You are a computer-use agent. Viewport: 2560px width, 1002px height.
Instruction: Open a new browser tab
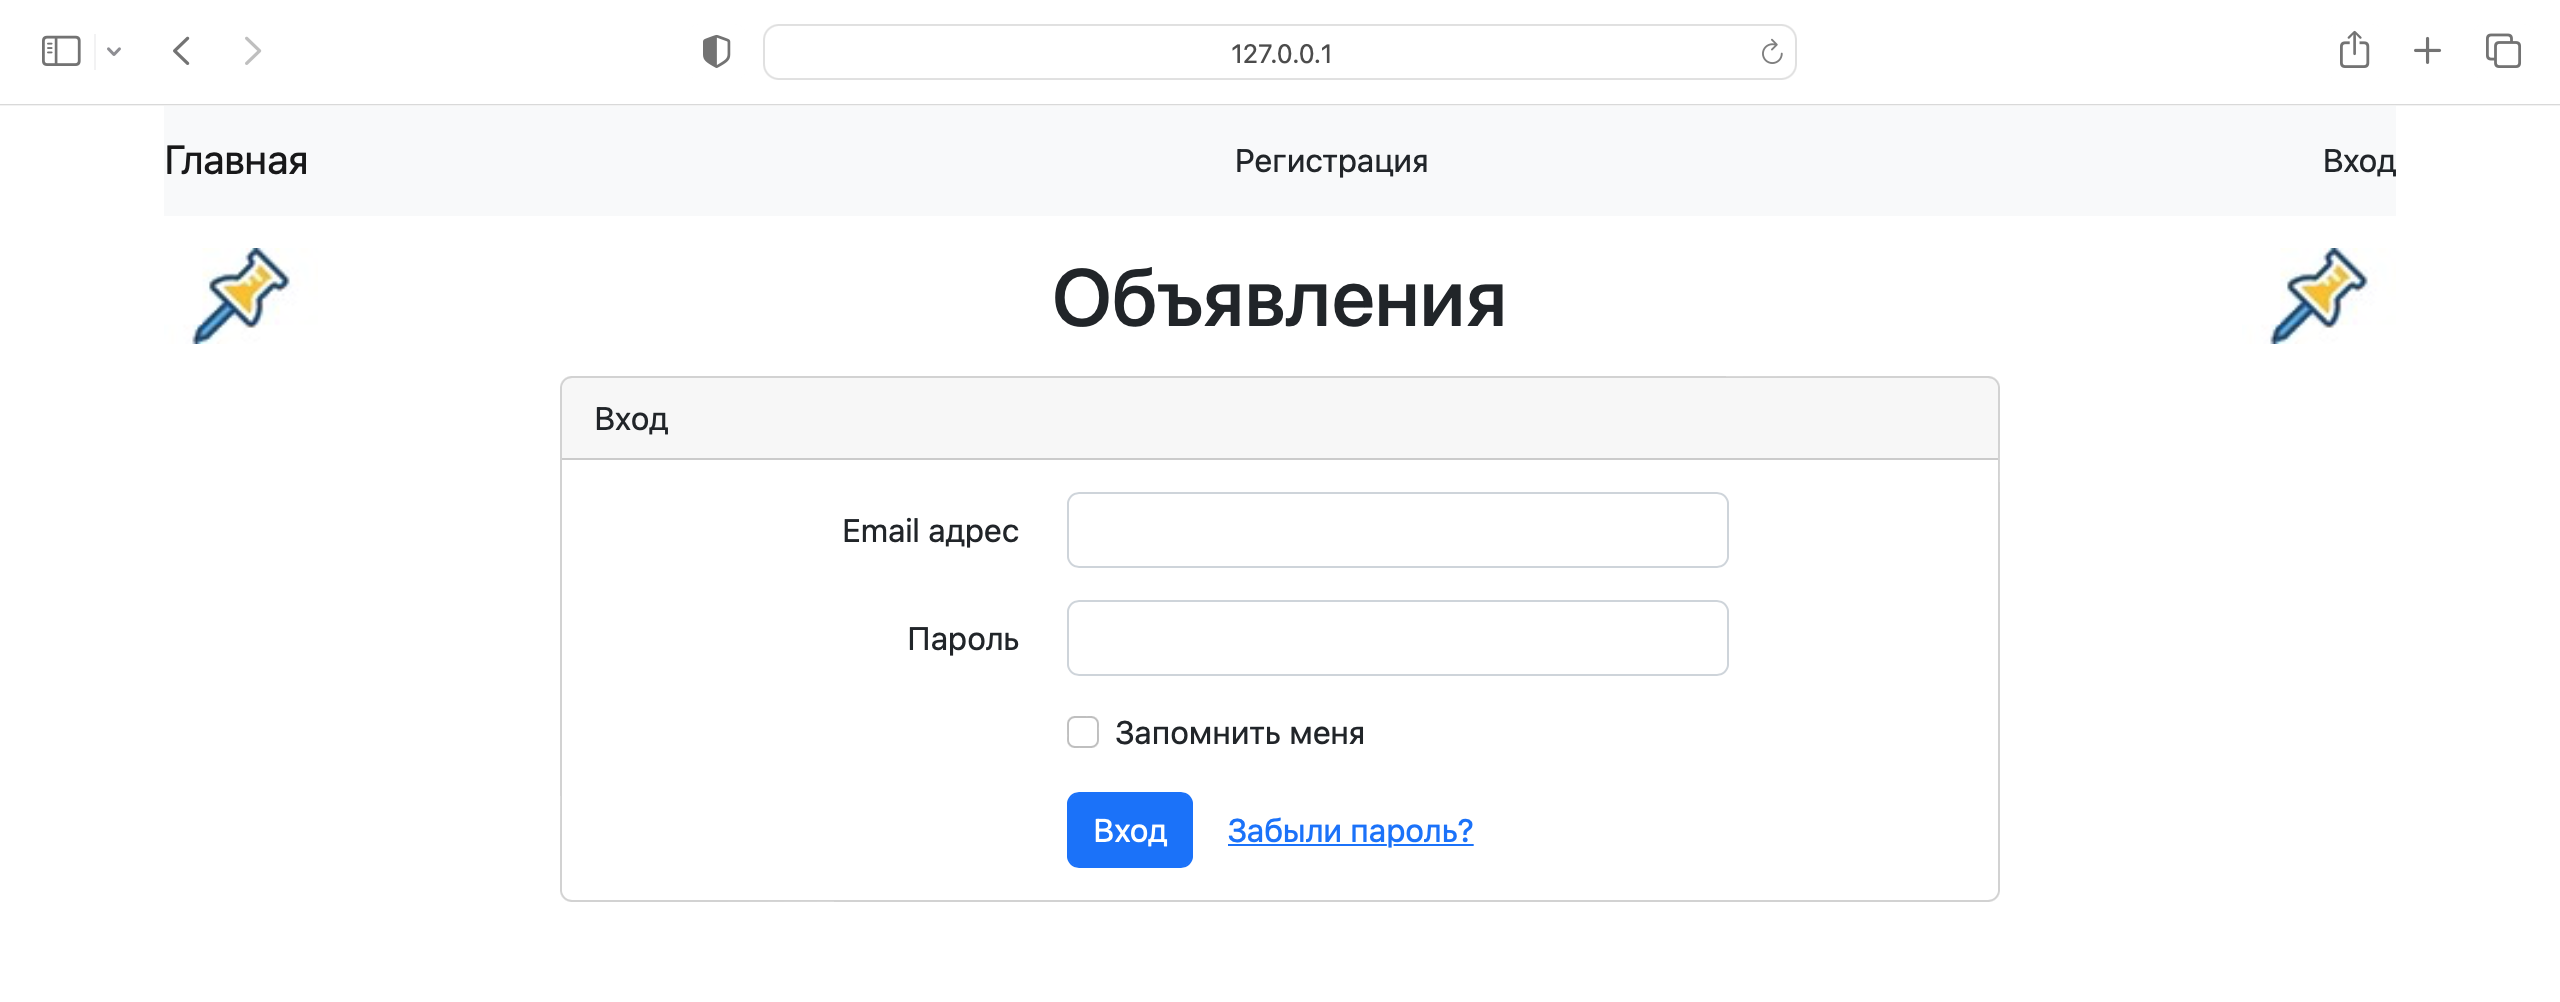2428,51
